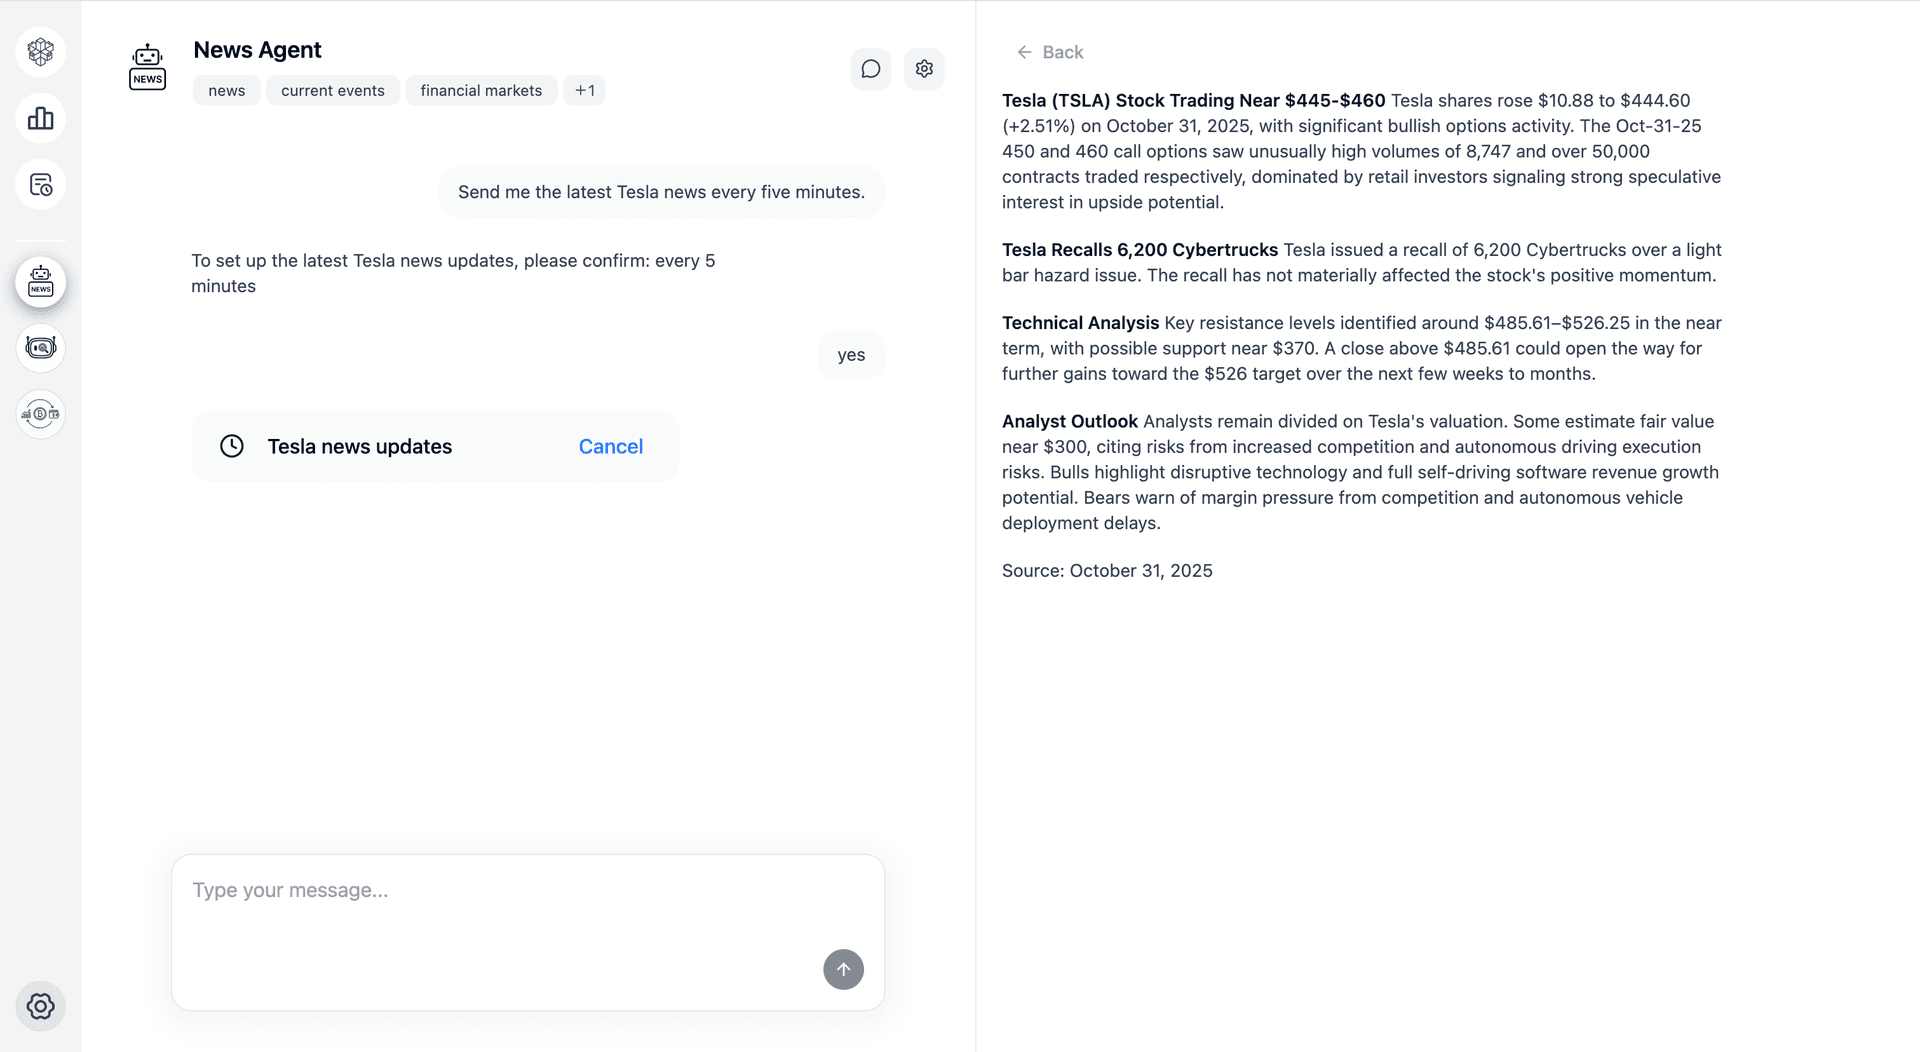
Task: Click the "Tesla news updates" task label
Action: 360,447
